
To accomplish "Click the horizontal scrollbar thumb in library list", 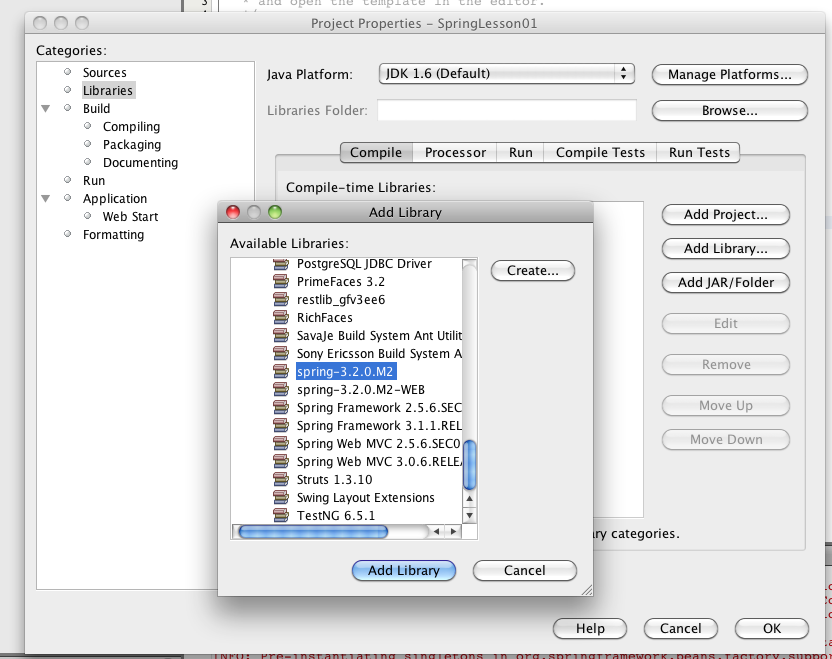I will [313, 532].
